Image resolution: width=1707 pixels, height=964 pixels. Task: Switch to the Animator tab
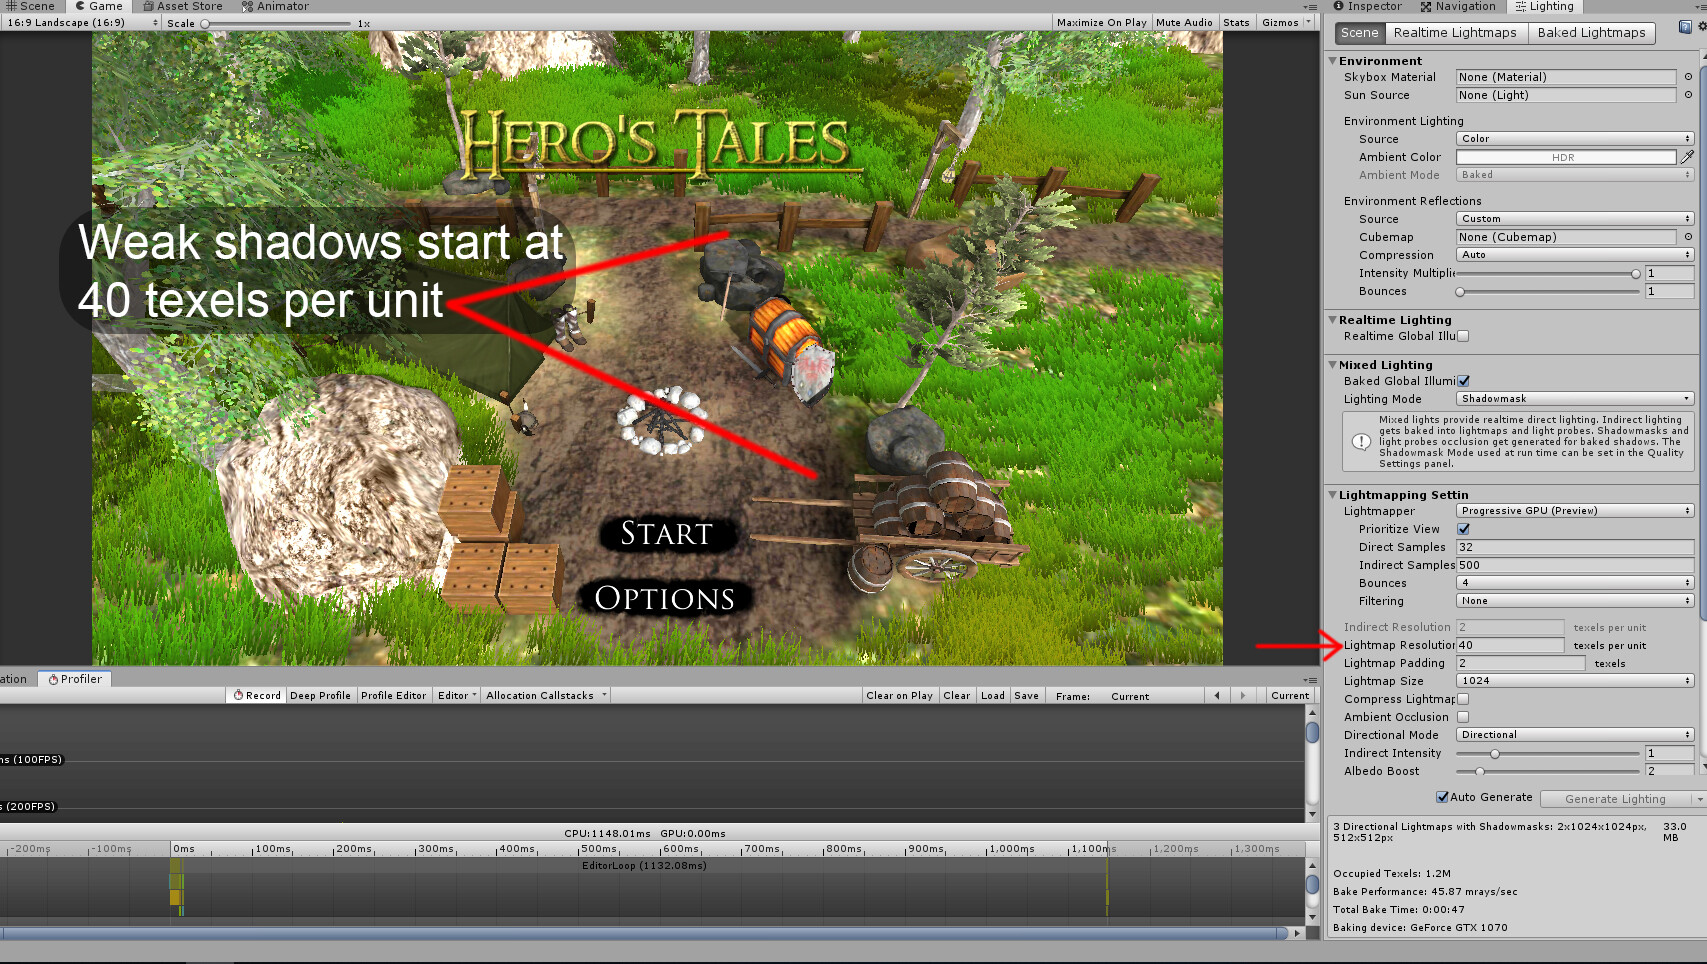(276, 6)
